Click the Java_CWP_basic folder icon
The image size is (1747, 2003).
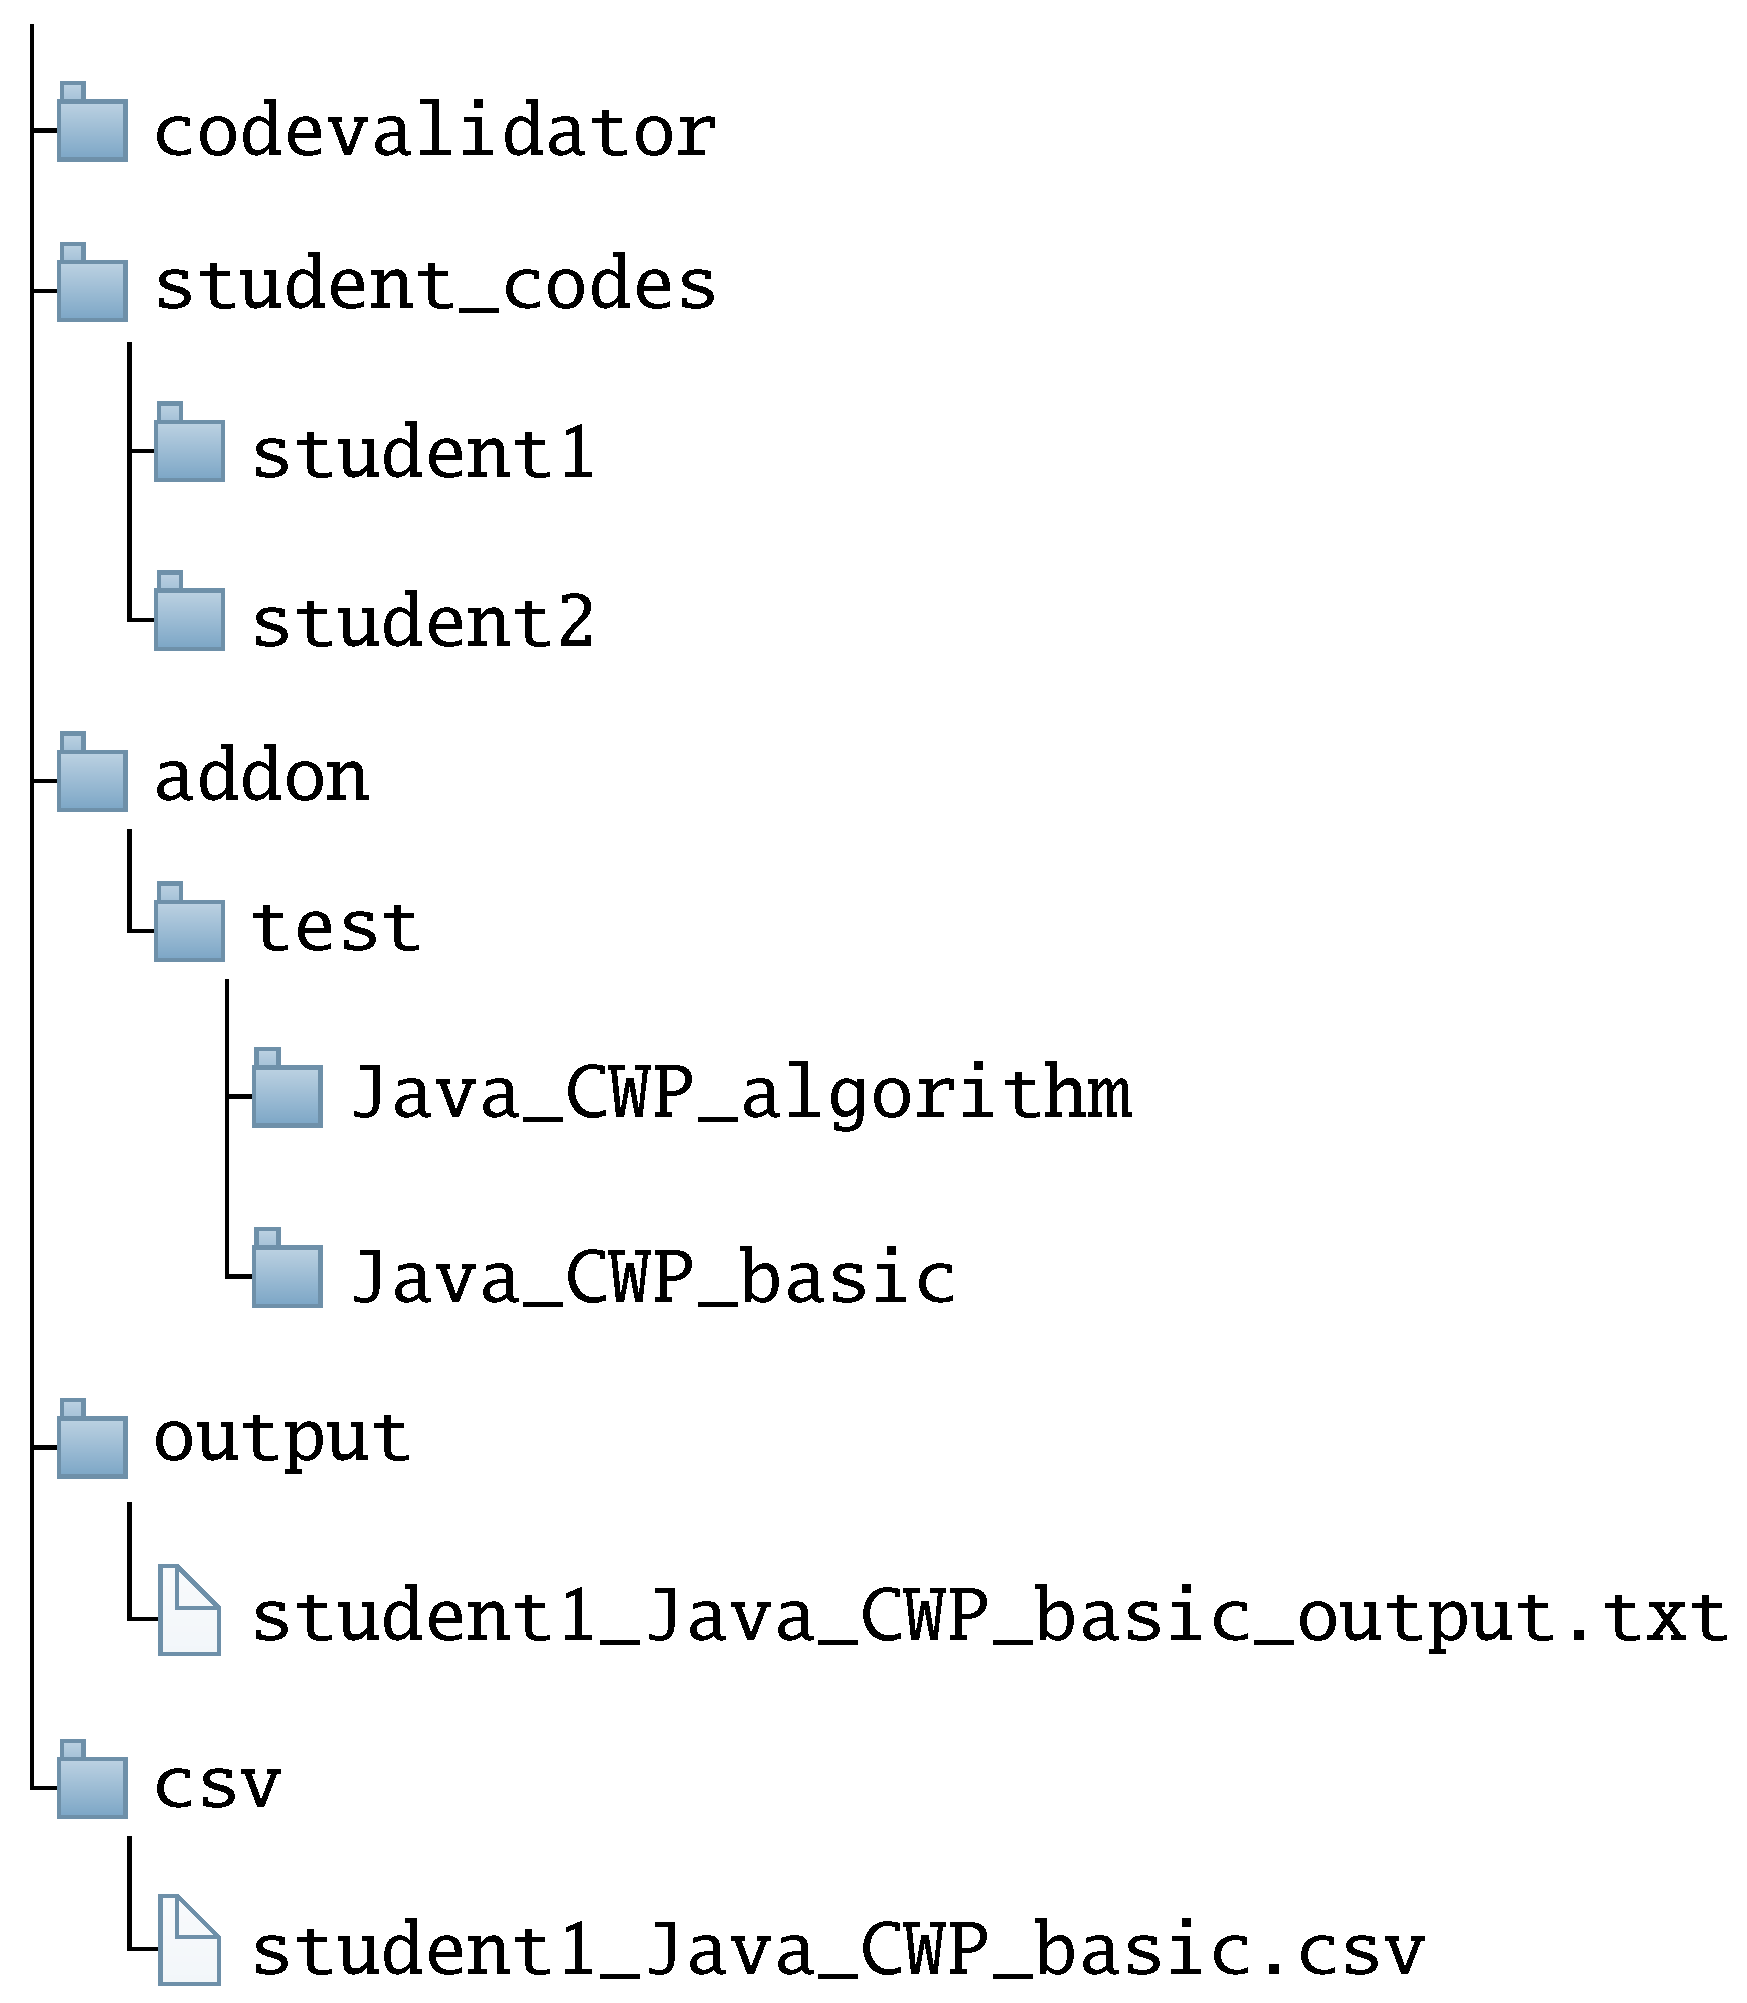pyautogui.click(x=287, y=1270)
